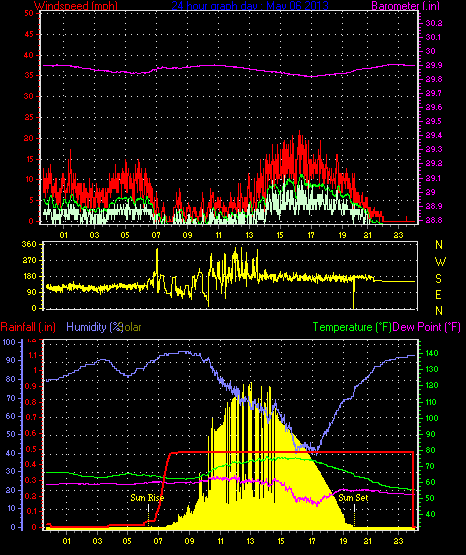Click the 140 temperature axis value
The image size is (466, 555).
(431, 353)
